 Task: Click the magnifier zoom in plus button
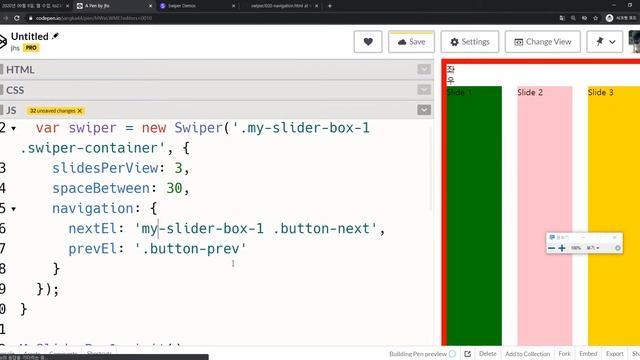pos(562,248)
